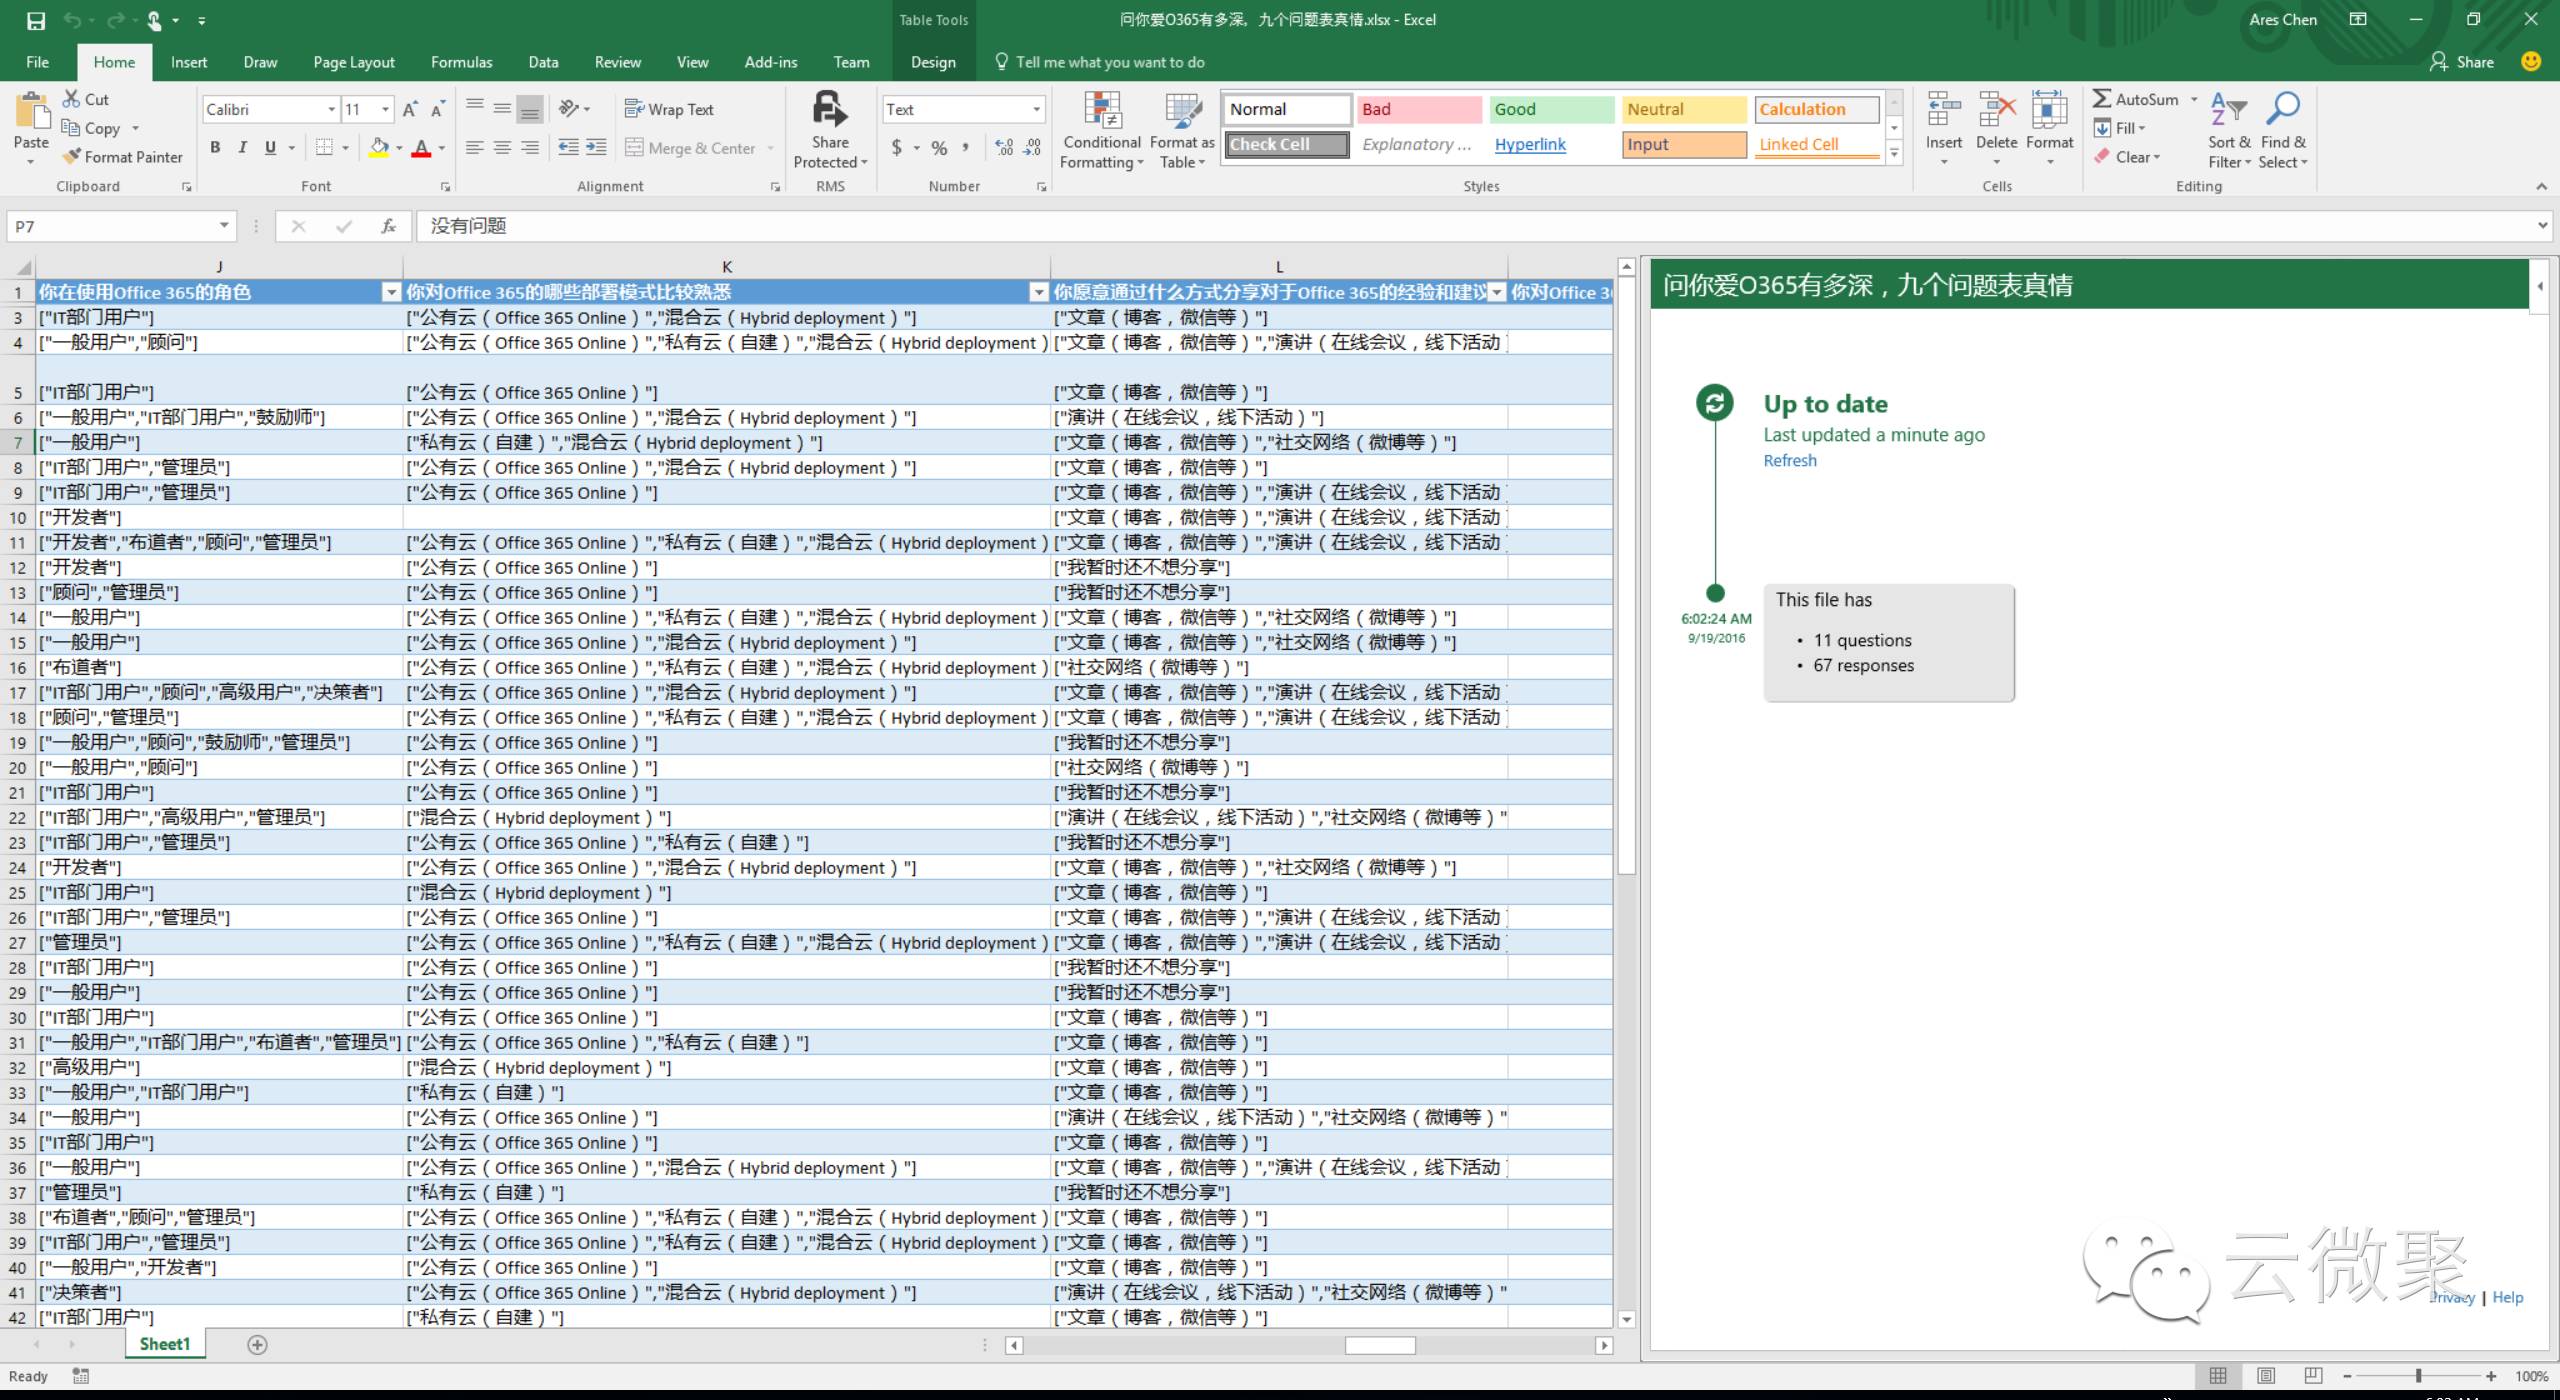Increase font size with the larger A icon
The image size is (2560, 1400).
point(410,109)
